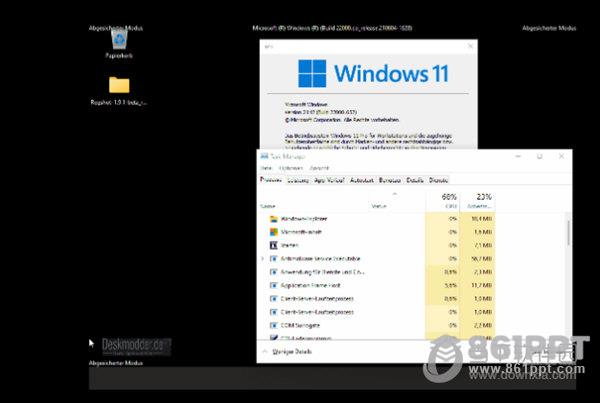The image size is (600, 403).
Task: Open the Optionen menu
Action: [x=291, y=168]
